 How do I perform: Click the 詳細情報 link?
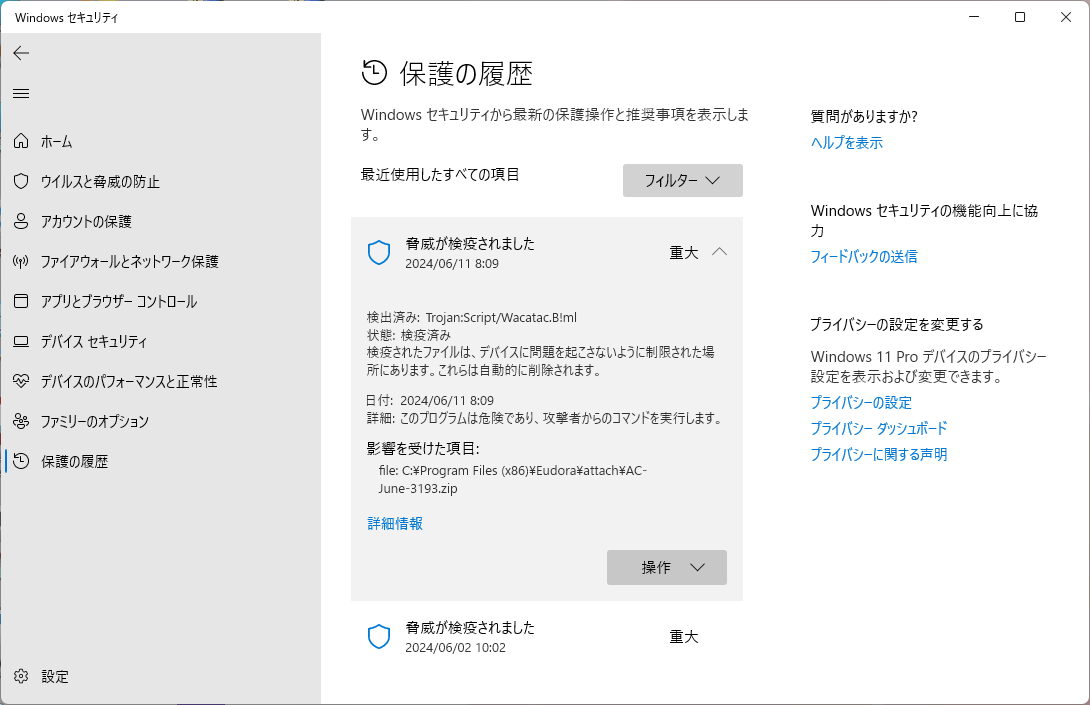click(395, 523)
